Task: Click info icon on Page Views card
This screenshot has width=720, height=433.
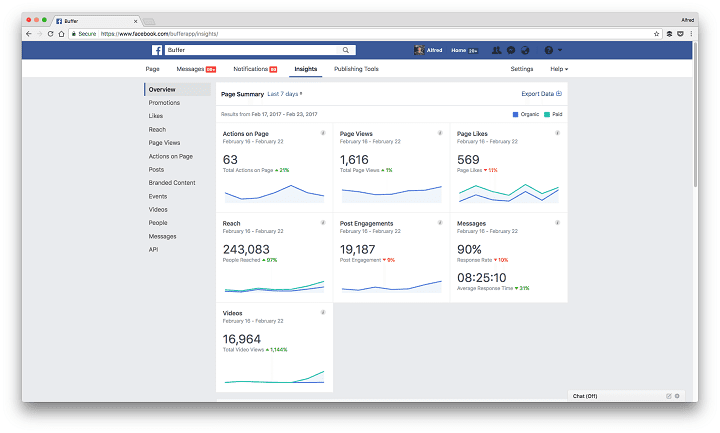Action: tap(440, 133)
